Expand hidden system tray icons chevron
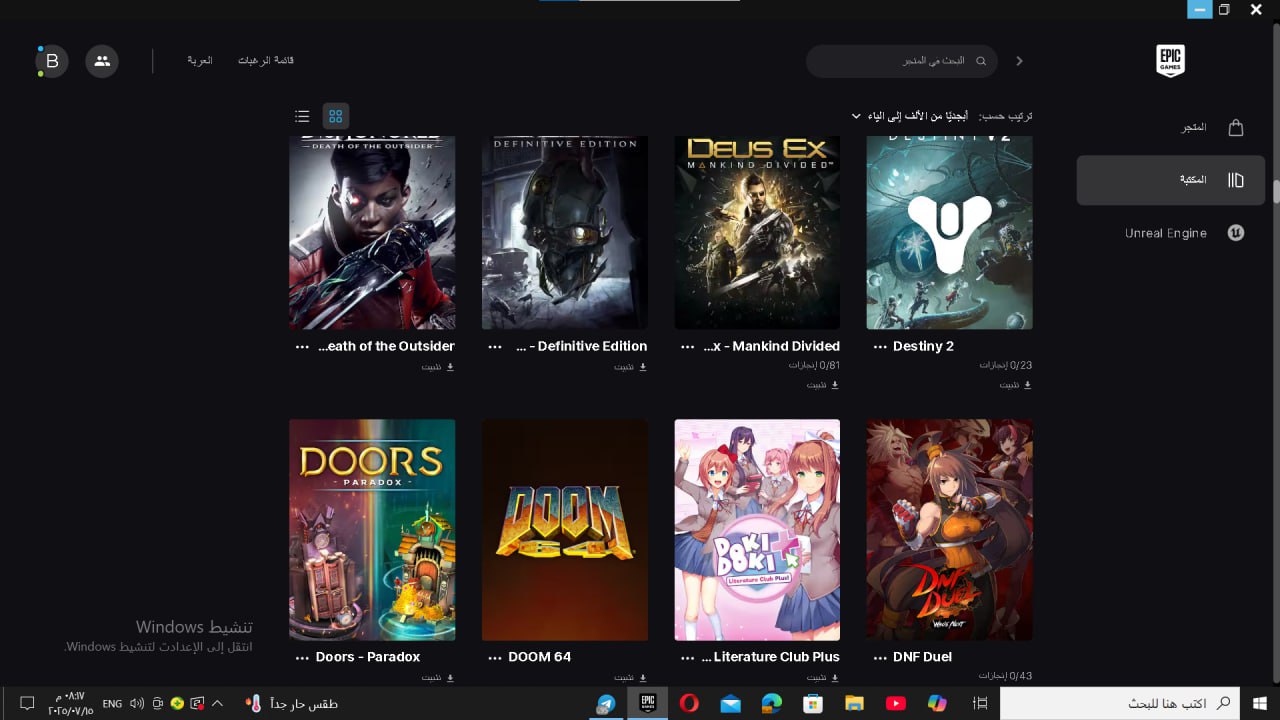Viewport: 1280px width, 720px height. 217,703
